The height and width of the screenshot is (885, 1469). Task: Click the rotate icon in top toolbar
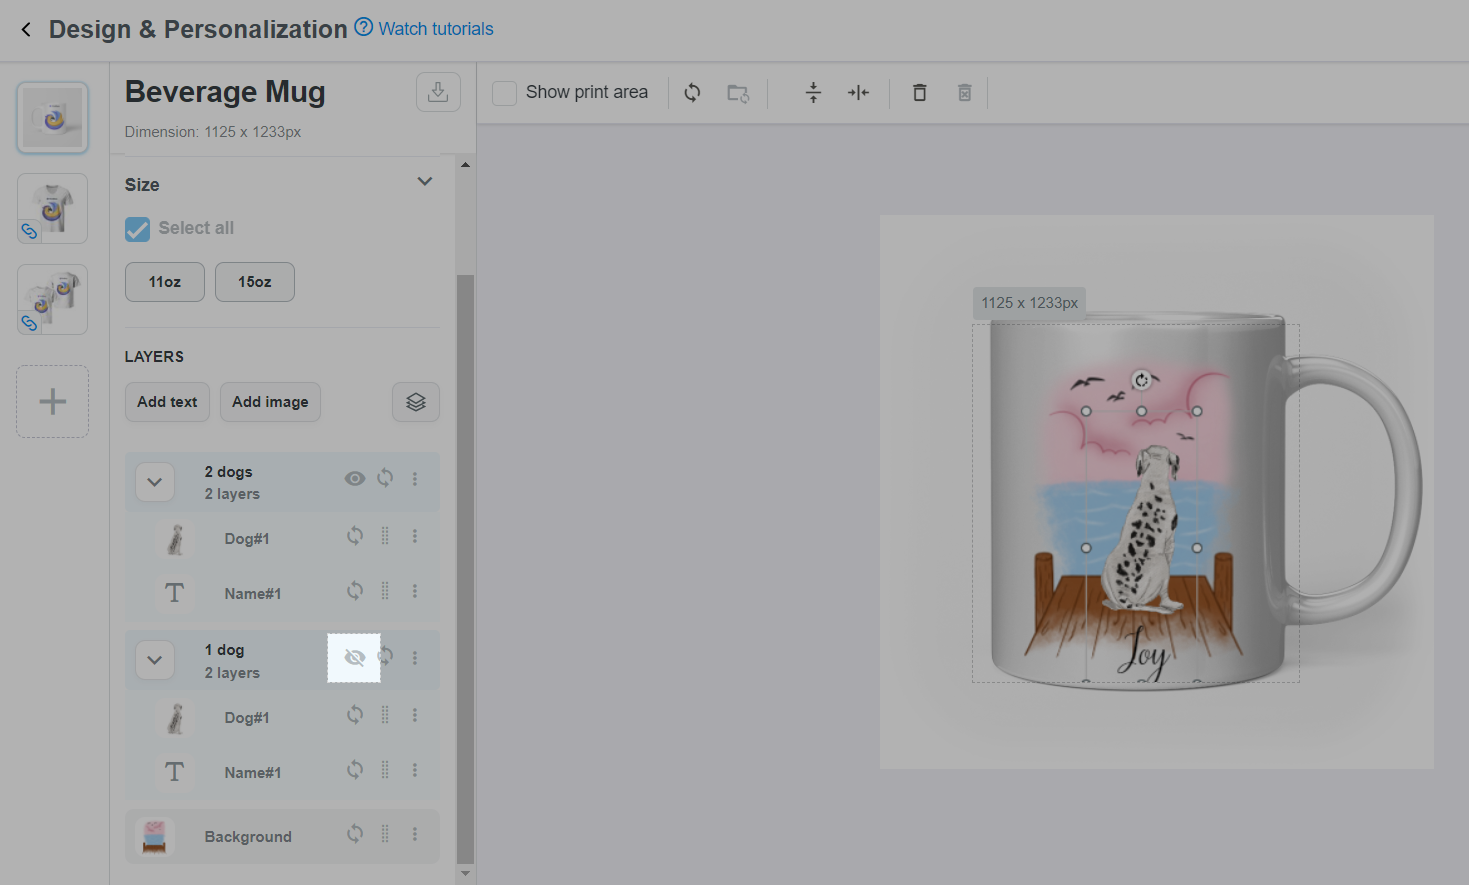click(x=692, y=93)
